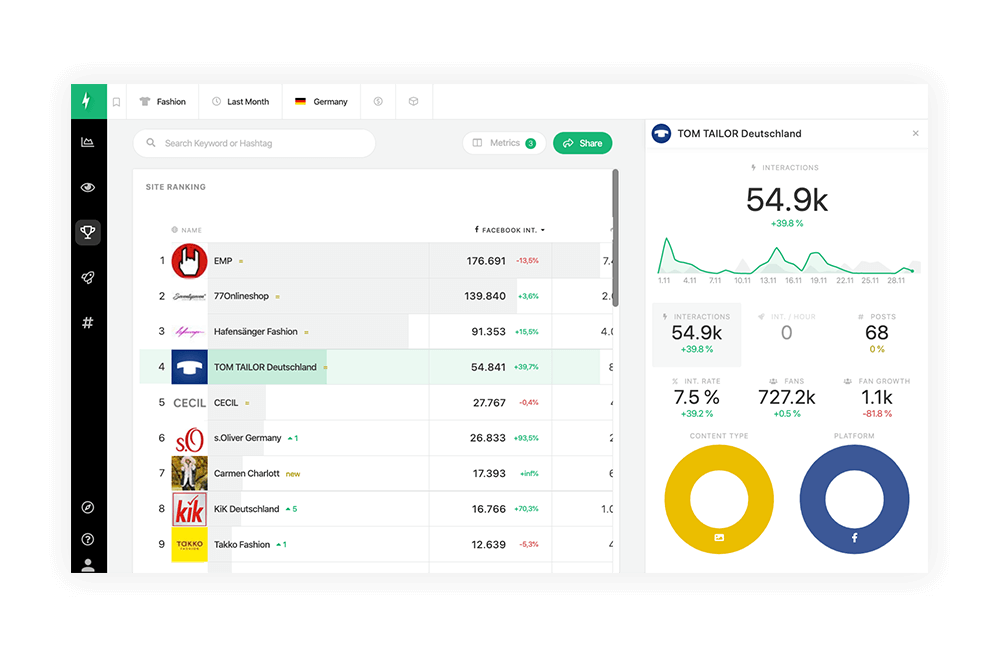
Task: Click the green Share button
Action: (x=582, y=143)
